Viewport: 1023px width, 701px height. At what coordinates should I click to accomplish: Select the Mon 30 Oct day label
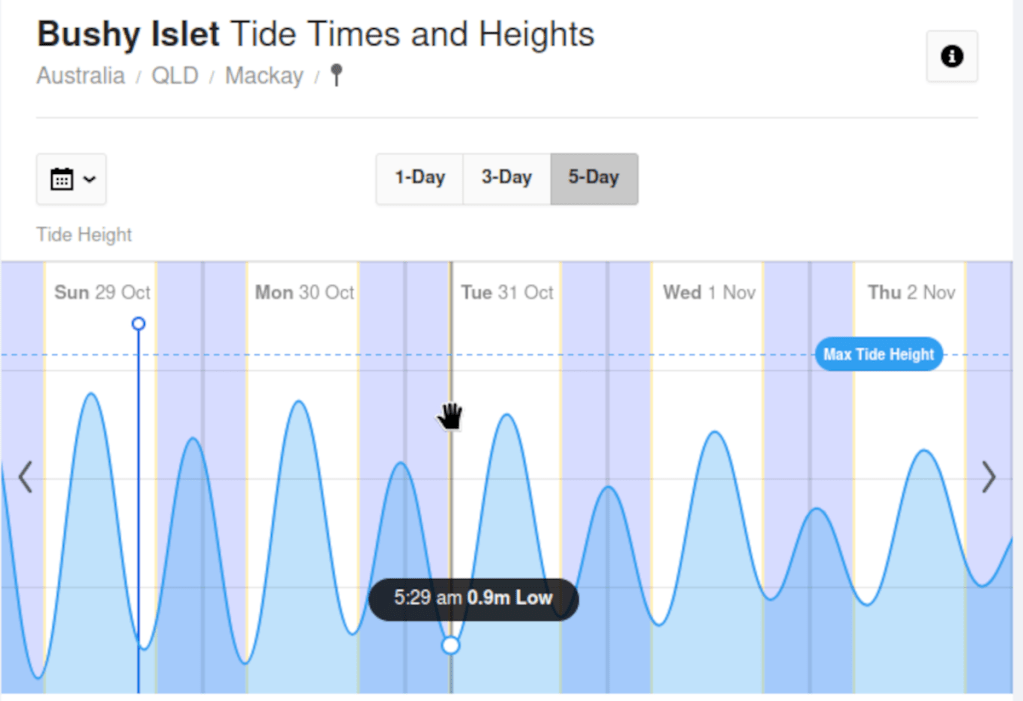click(x=304, y=292)
